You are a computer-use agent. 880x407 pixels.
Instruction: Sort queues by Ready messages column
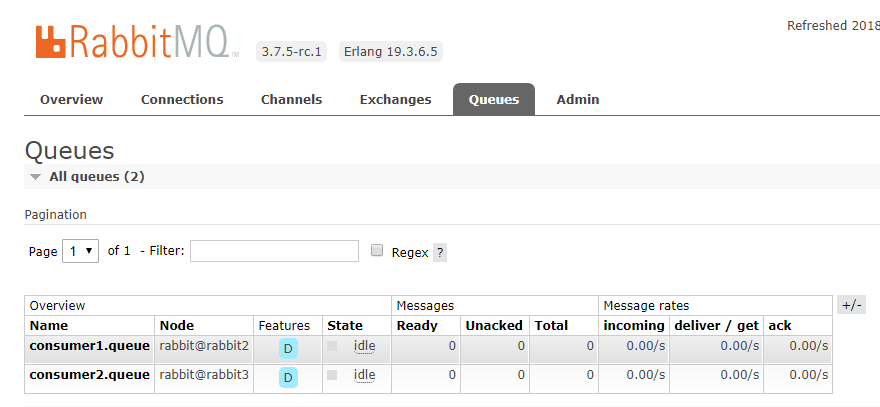tap(417, 325)
